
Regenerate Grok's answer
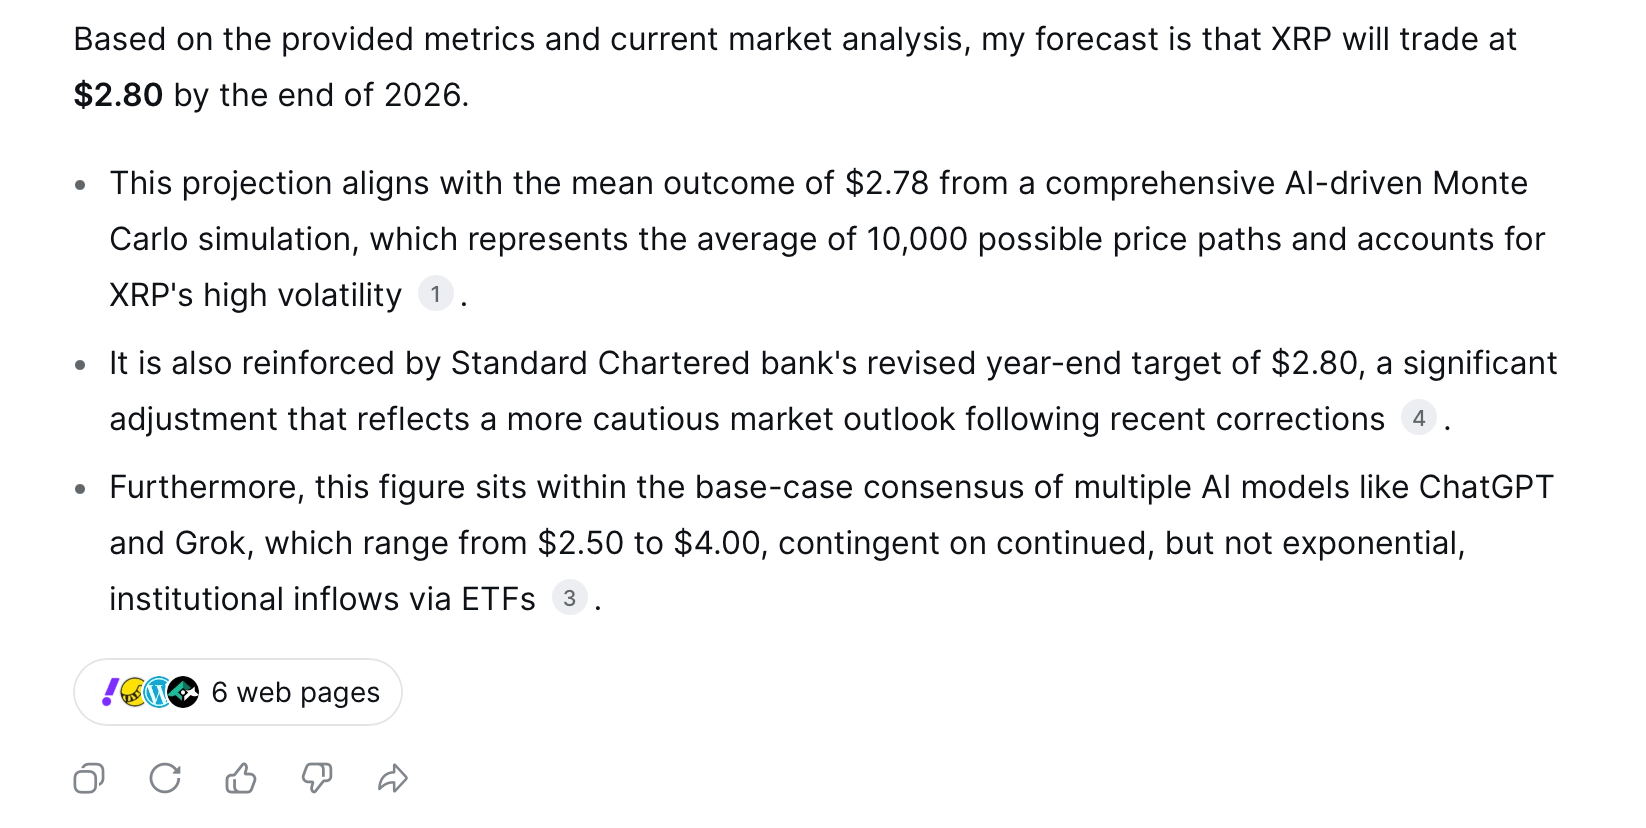164,778
